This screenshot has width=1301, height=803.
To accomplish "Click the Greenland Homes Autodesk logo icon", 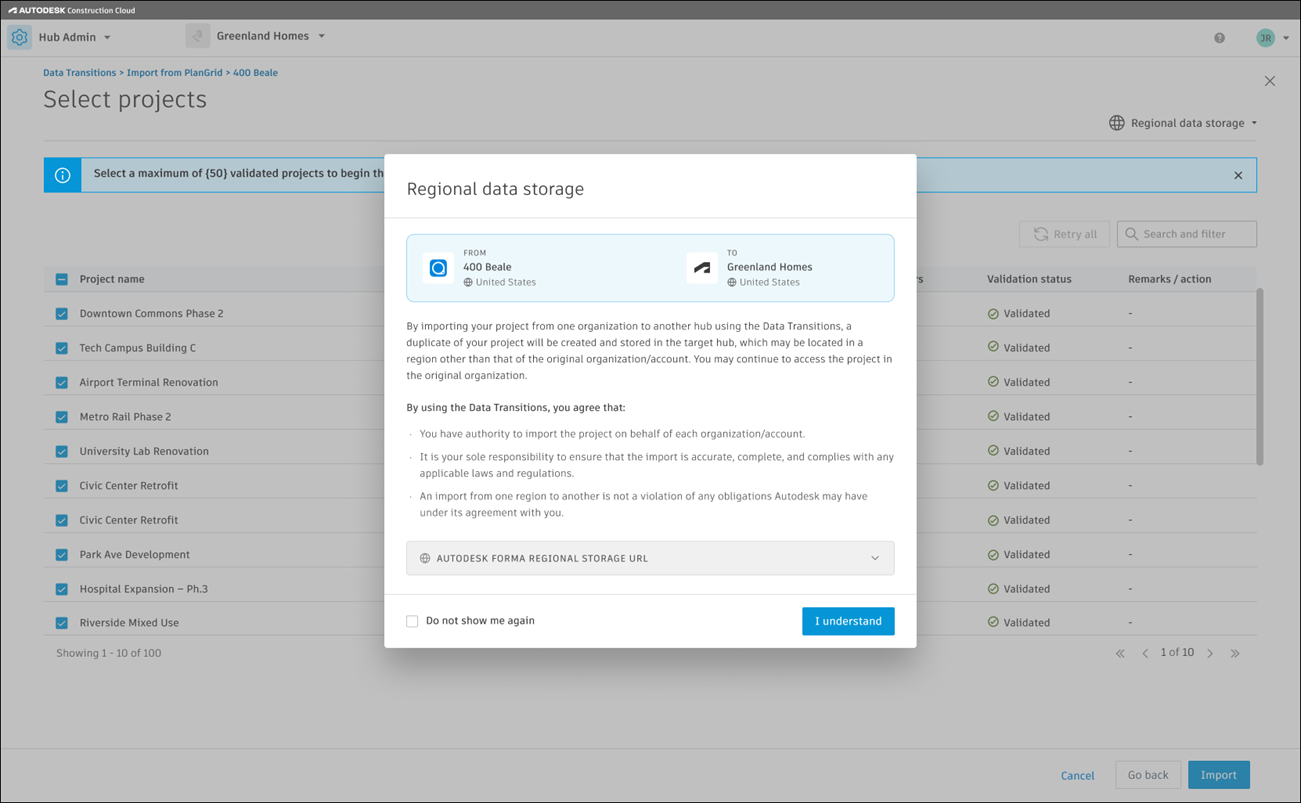I will [702, 268].
